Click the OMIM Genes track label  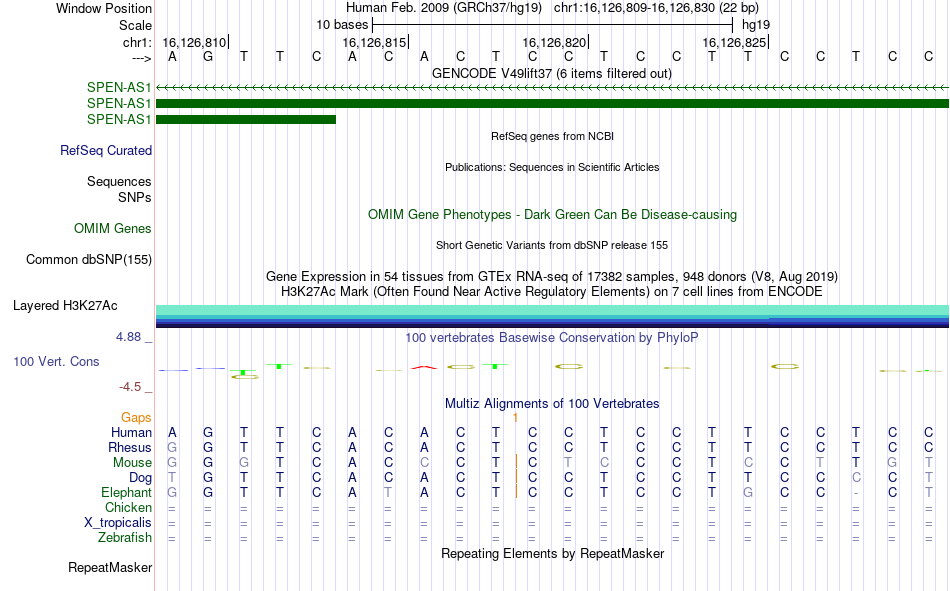point(113,229)
